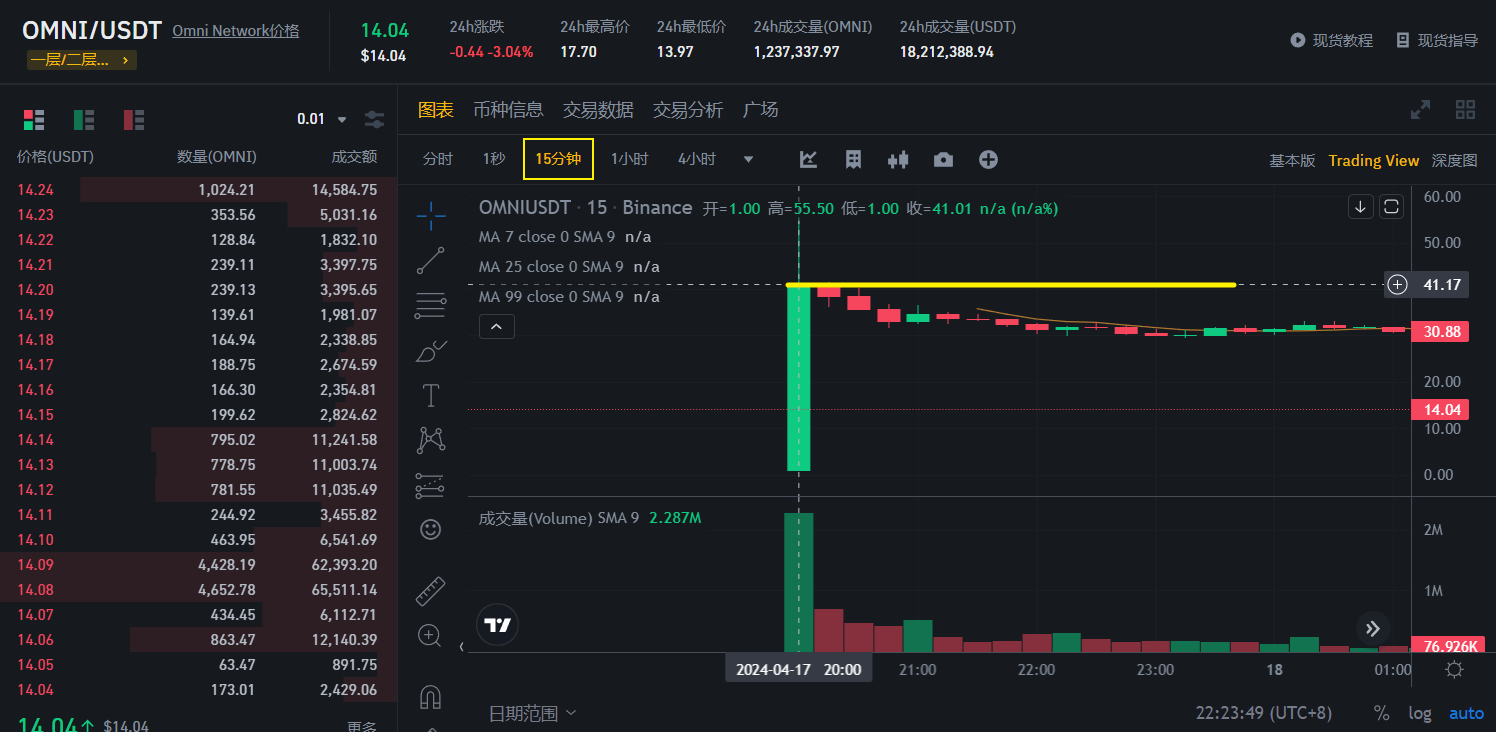
Task: Show only sell orders in order book
Action: [134, 120]
